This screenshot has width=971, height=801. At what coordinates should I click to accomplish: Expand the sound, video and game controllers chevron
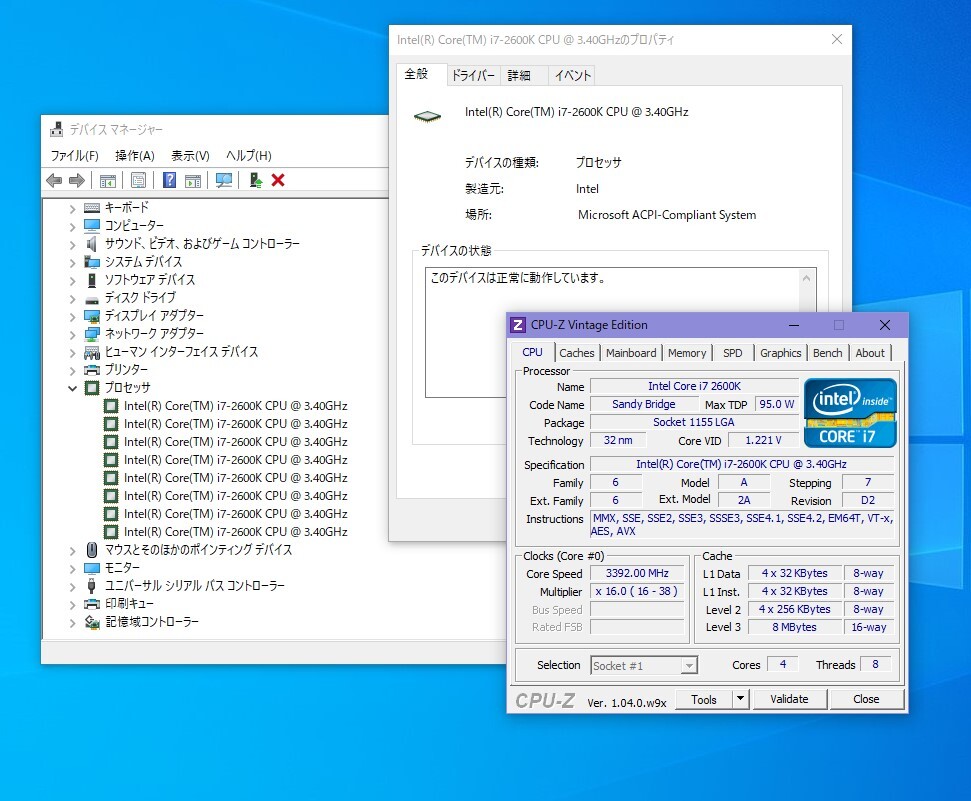tap(72, 245)
